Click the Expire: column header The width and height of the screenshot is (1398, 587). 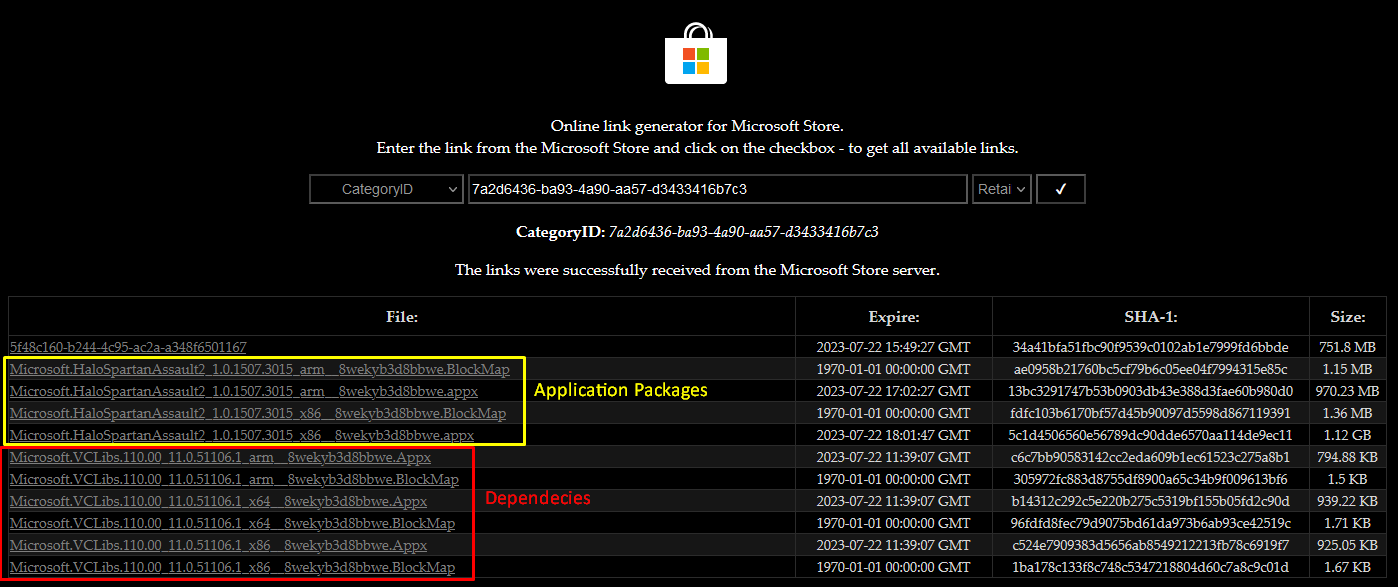coord(894,317)
